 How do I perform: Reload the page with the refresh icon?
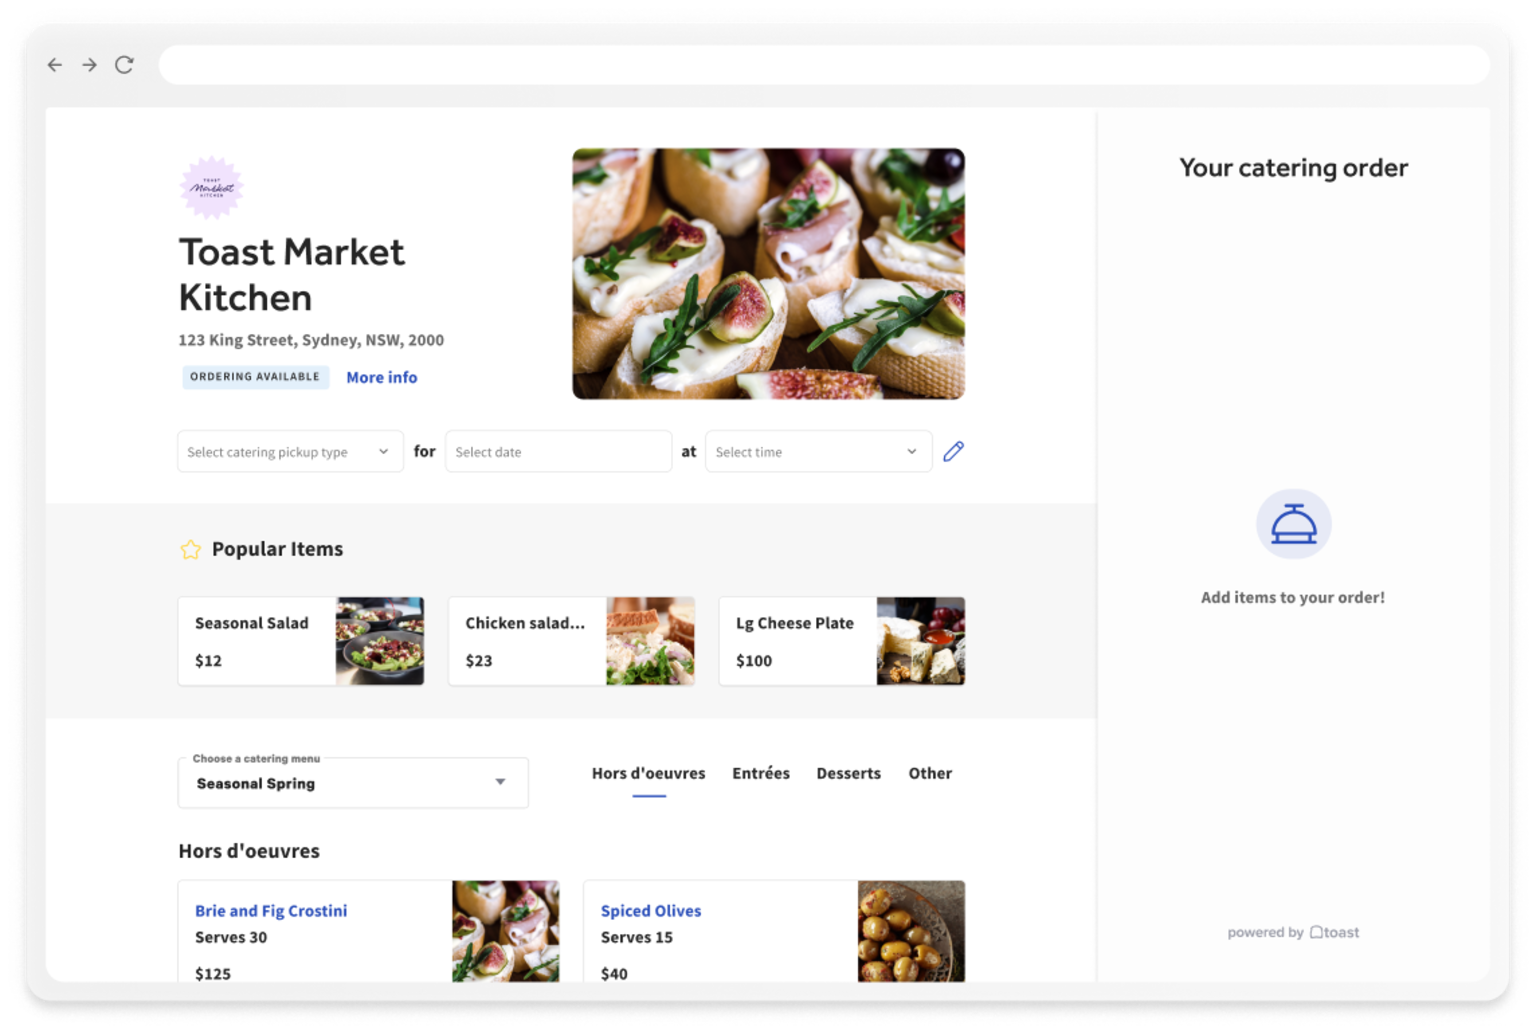(124, 65)
